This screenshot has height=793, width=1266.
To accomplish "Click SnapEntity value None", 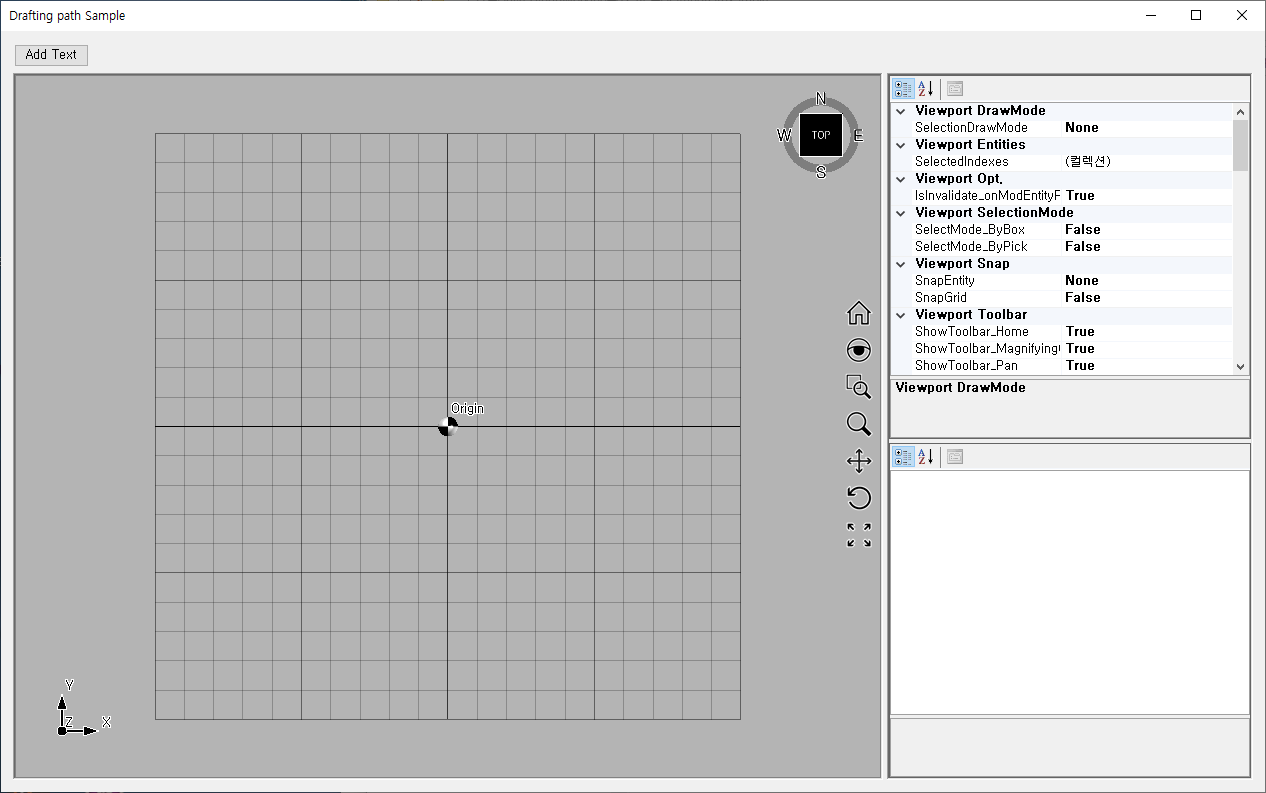I will click(x=1082, y=281).
